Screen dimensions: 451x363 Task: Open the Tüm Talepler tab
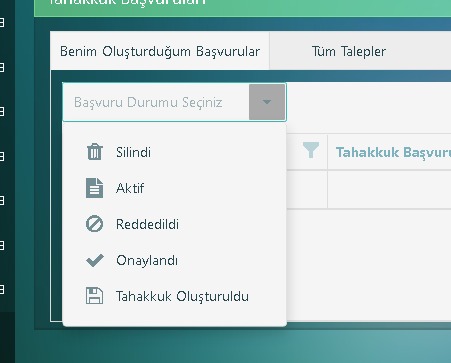coord(349,51)
